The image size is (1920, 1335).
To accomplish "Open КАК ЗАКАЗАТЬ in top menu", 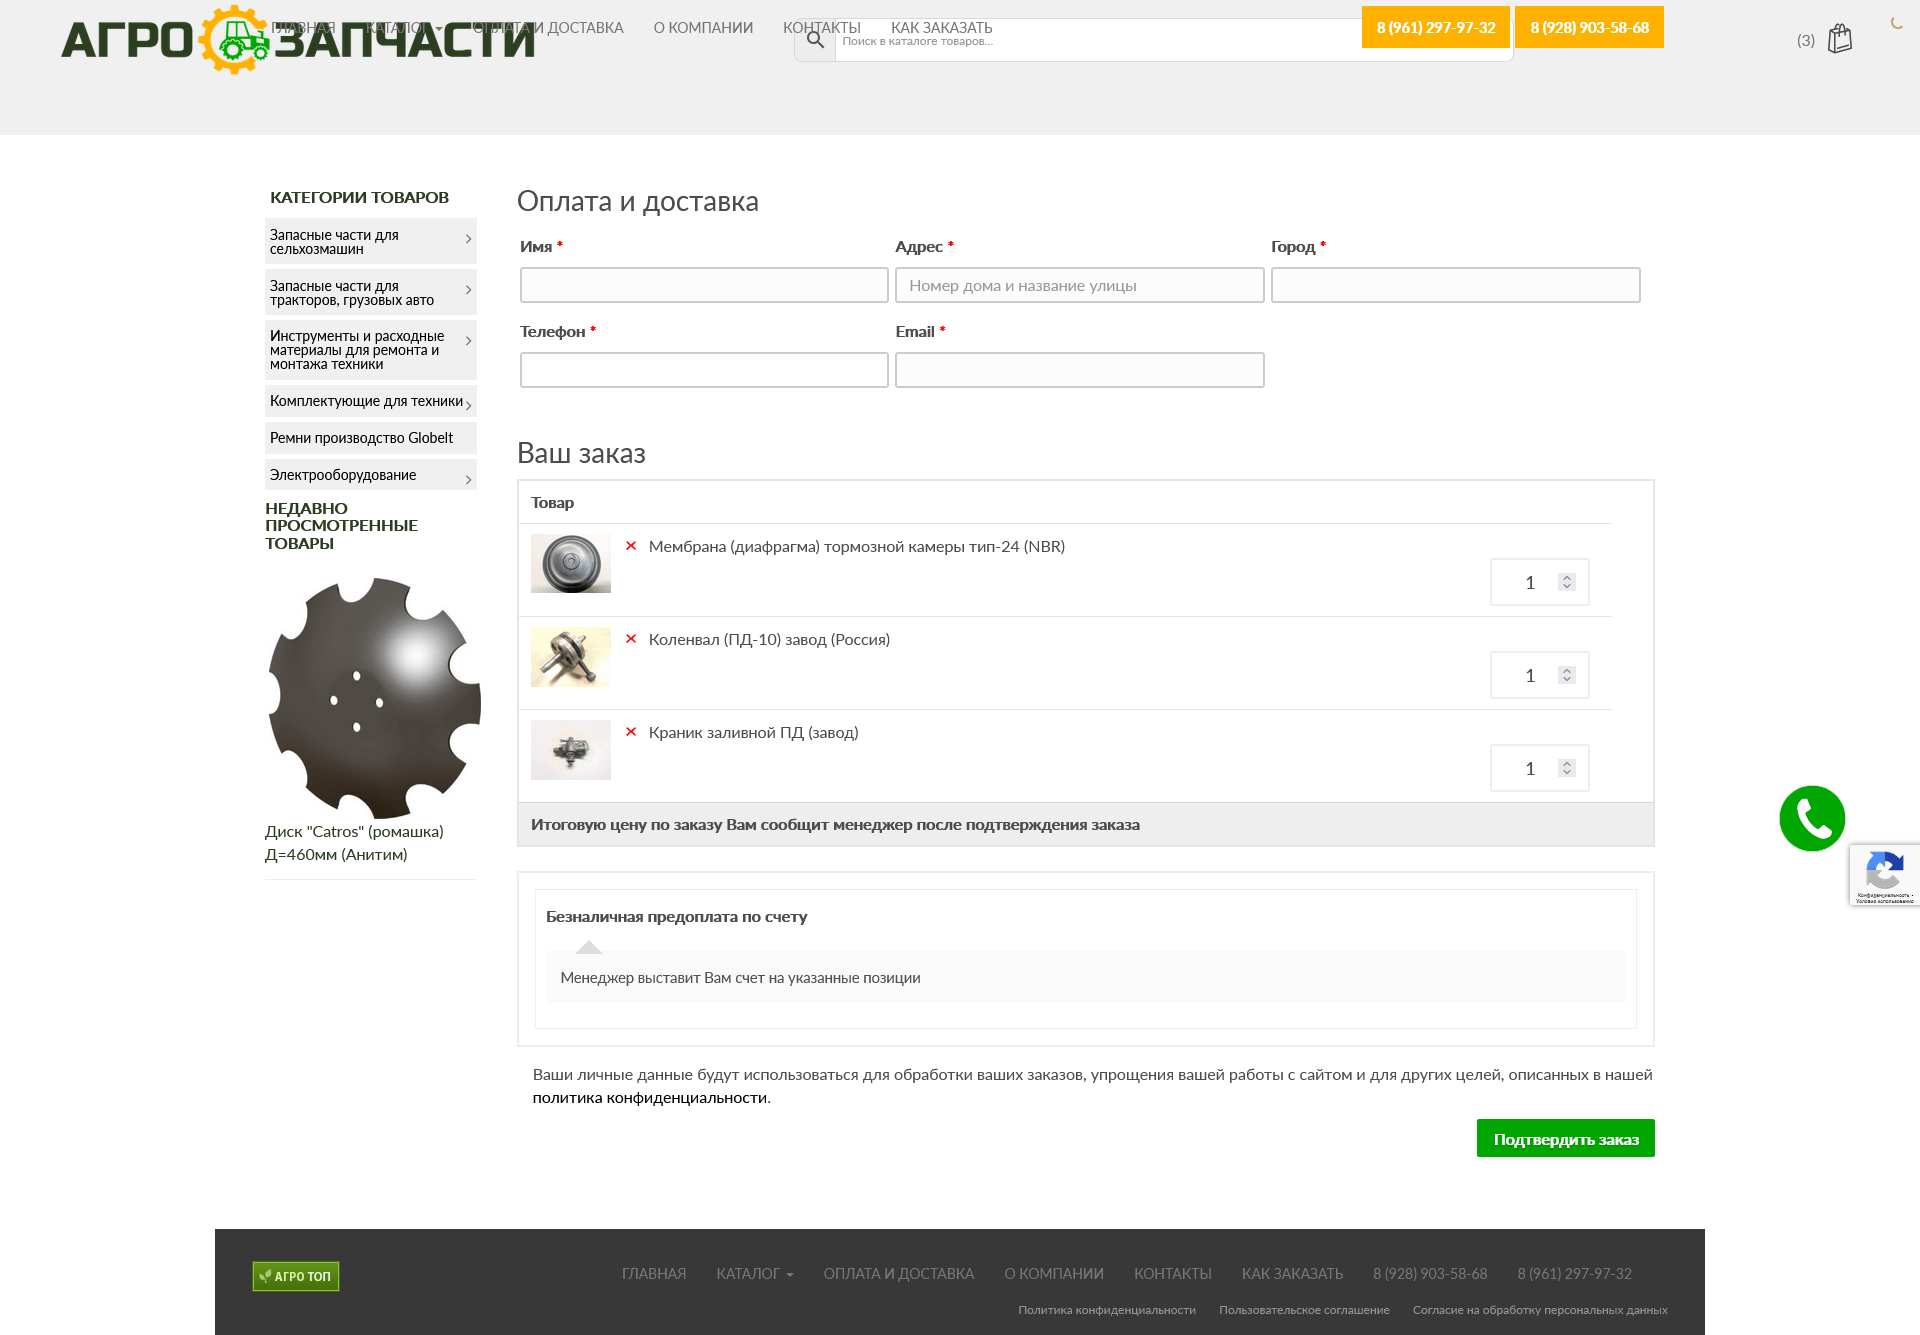I will point(941,28).
